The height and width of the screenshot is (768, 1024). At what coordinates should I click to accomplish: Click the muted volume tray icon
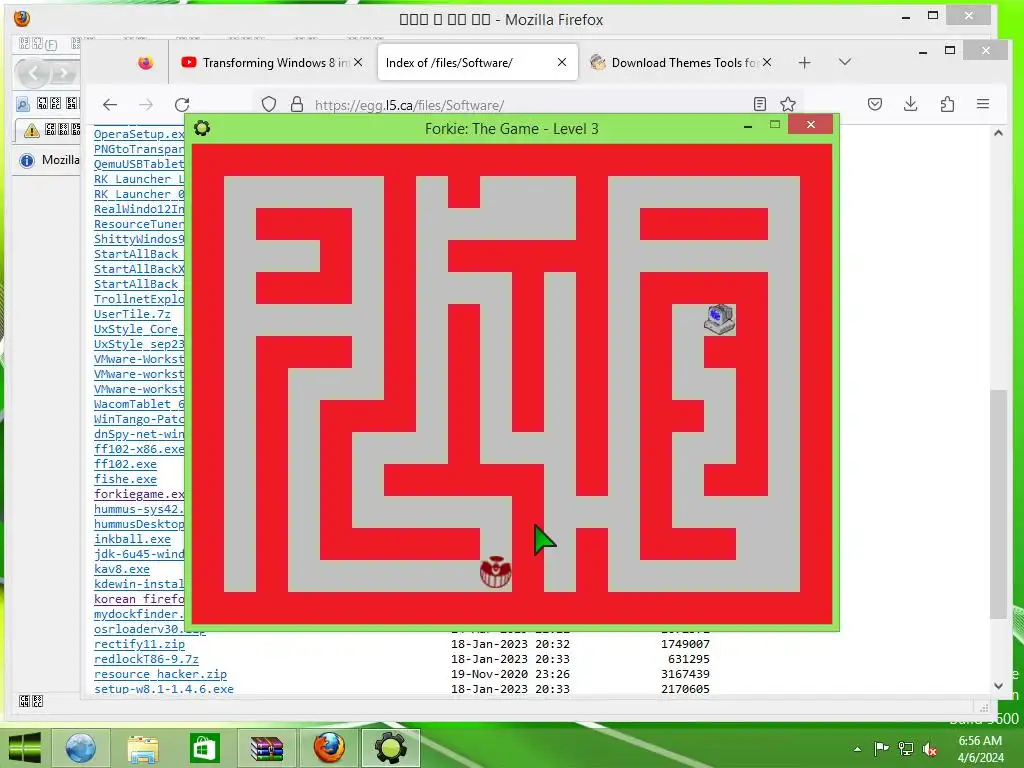pyautogui.click(x=930, y=748)
